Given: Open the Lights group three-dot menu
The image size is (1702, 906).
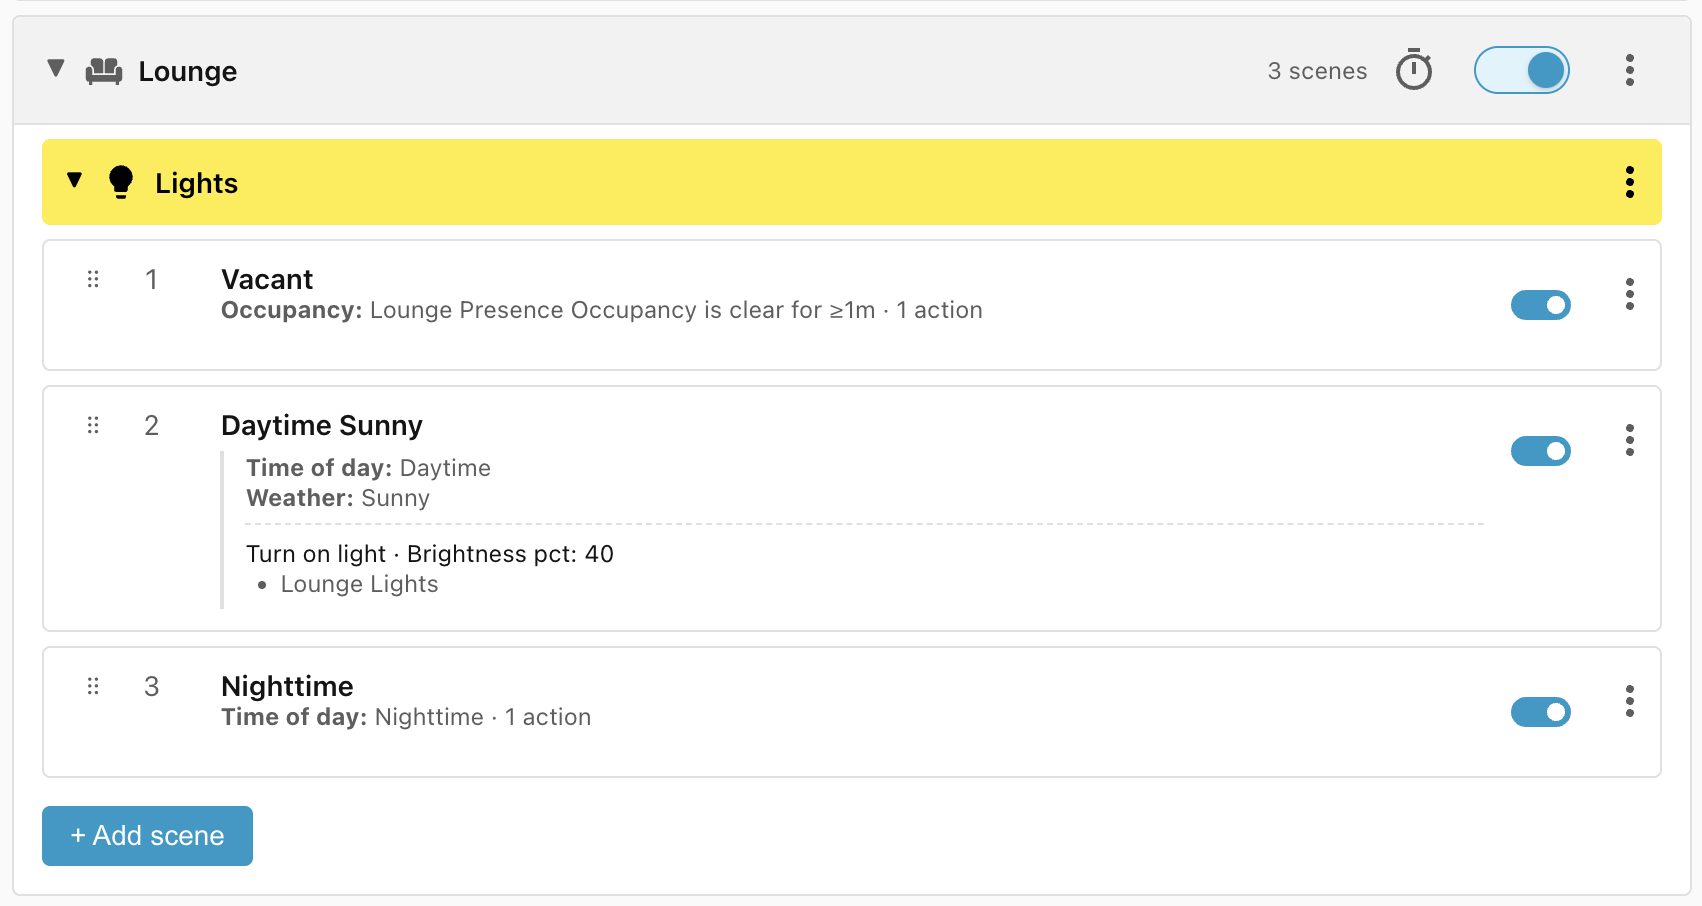Looking at the screenshot, I should [1630, 182].
